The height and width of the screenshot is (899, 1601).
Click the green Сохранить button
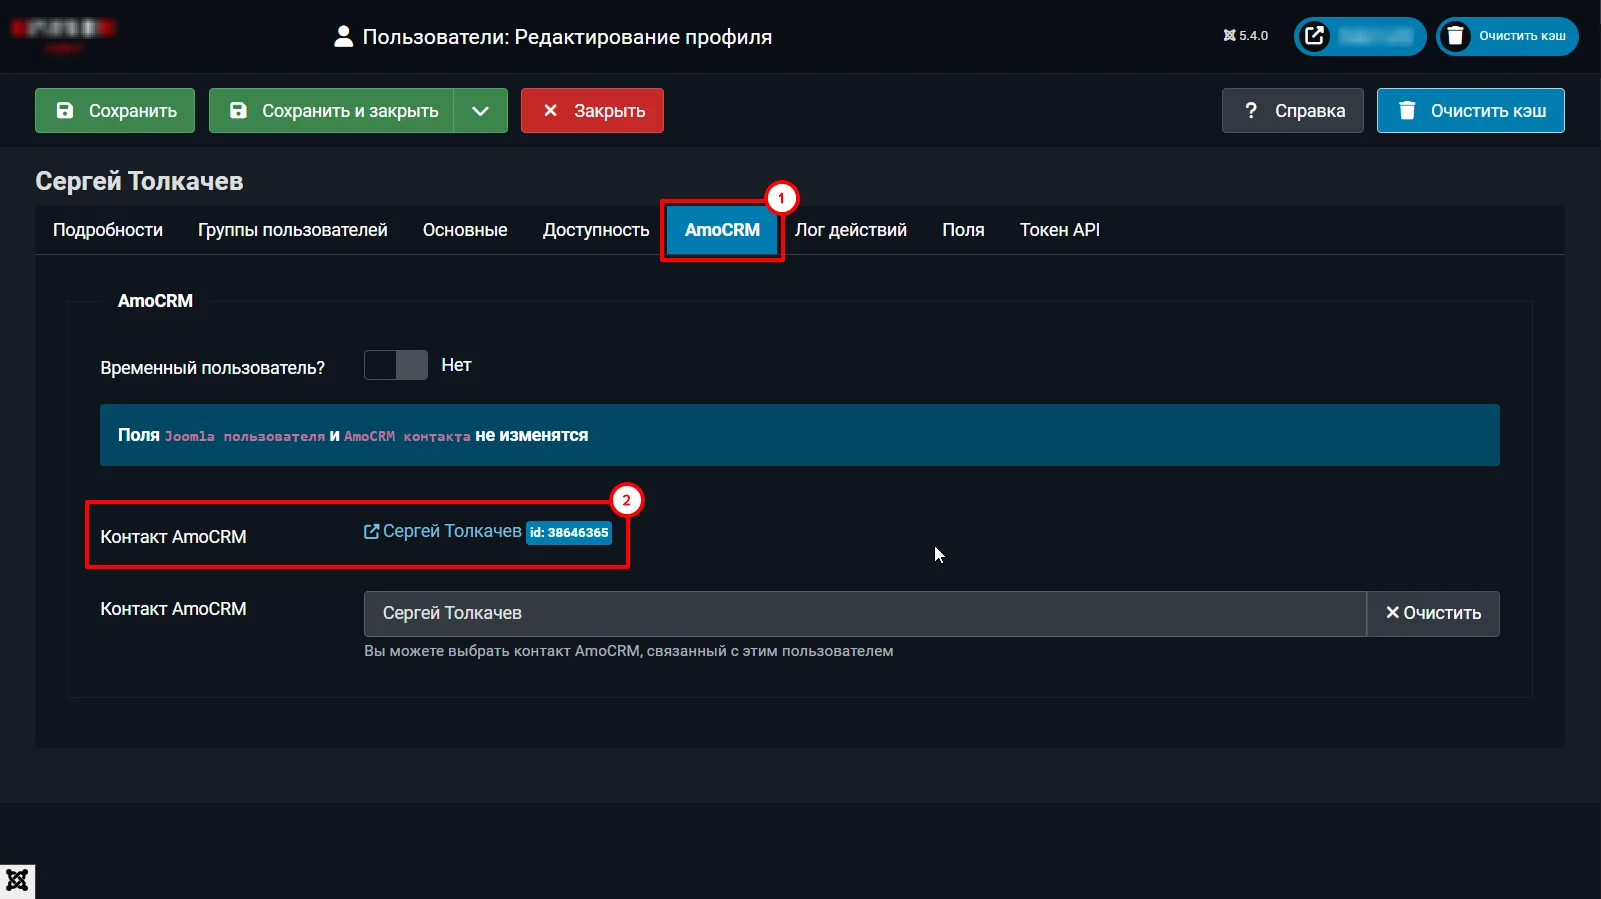115,110
